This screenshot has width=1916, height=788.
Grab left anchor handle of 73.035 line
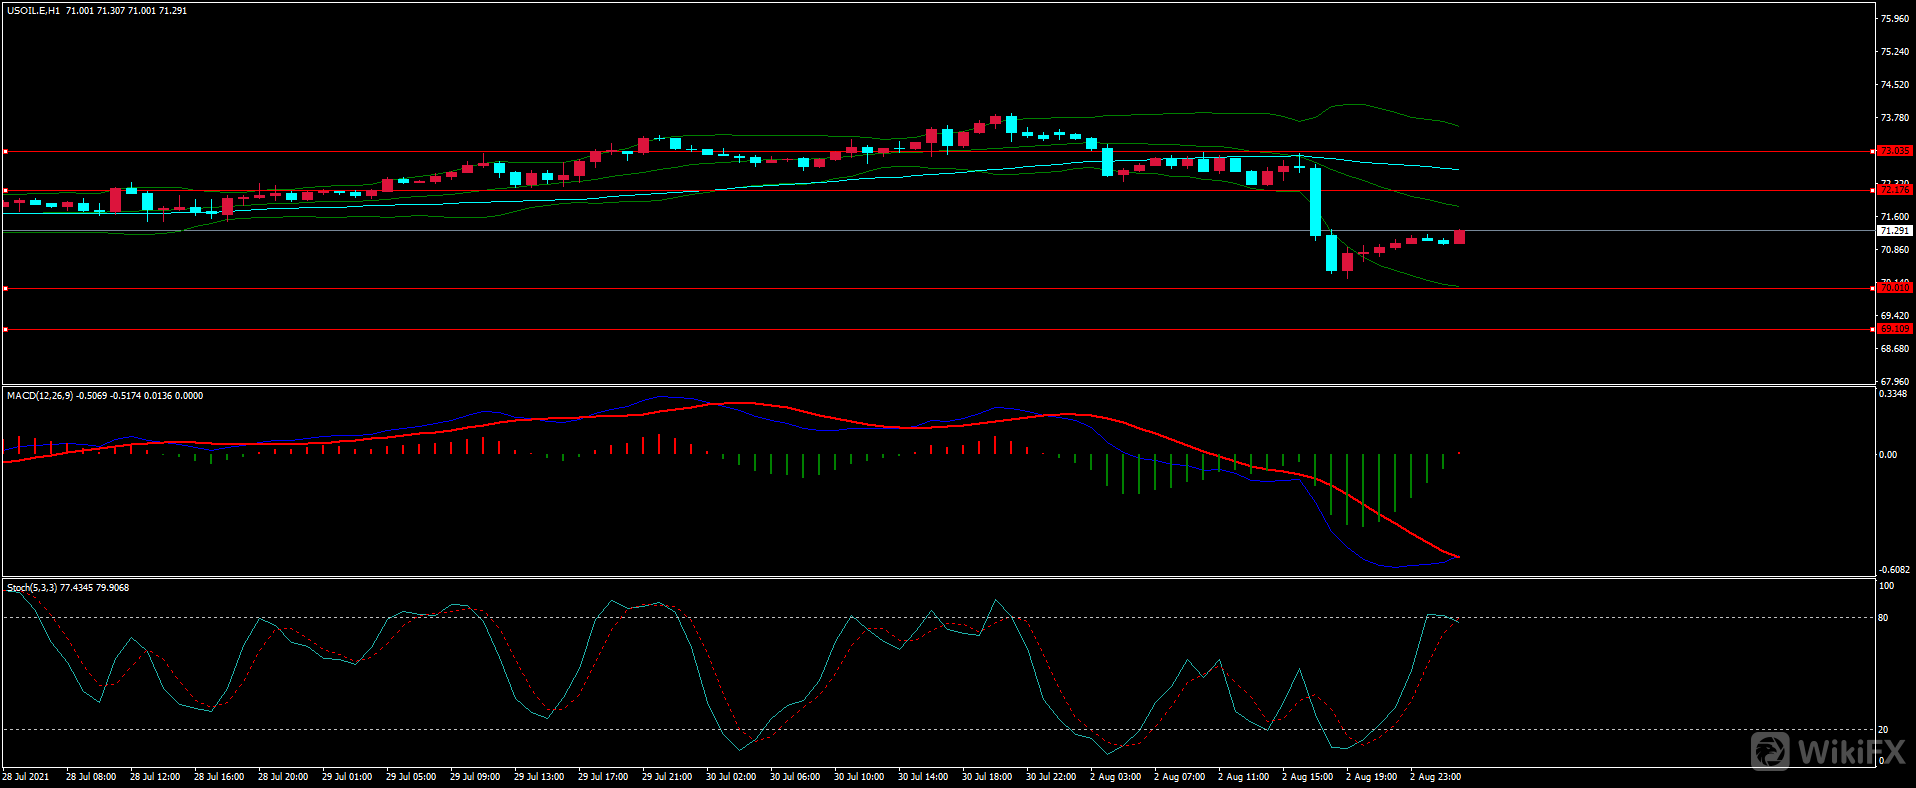click(6, 152)
